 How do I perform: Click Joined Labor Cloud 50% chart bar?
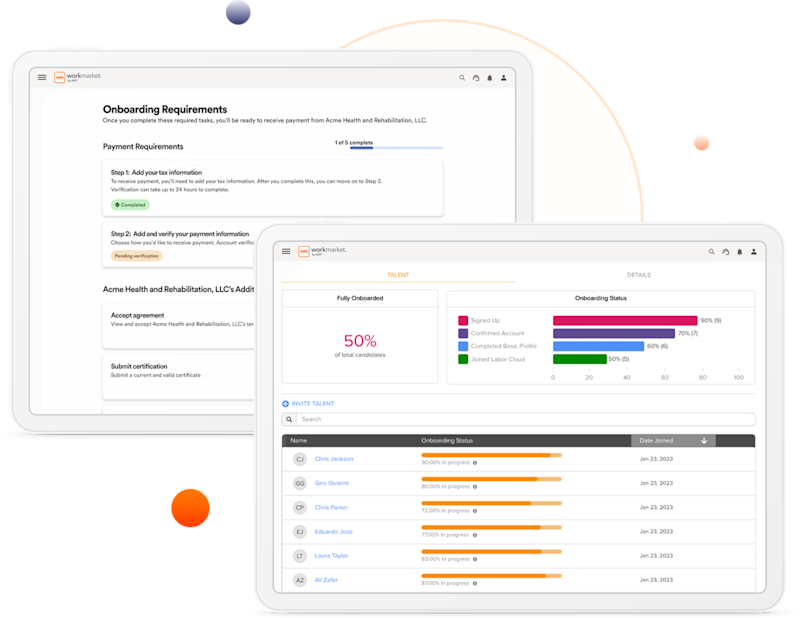pyautogui.click(x=580, y=359)
